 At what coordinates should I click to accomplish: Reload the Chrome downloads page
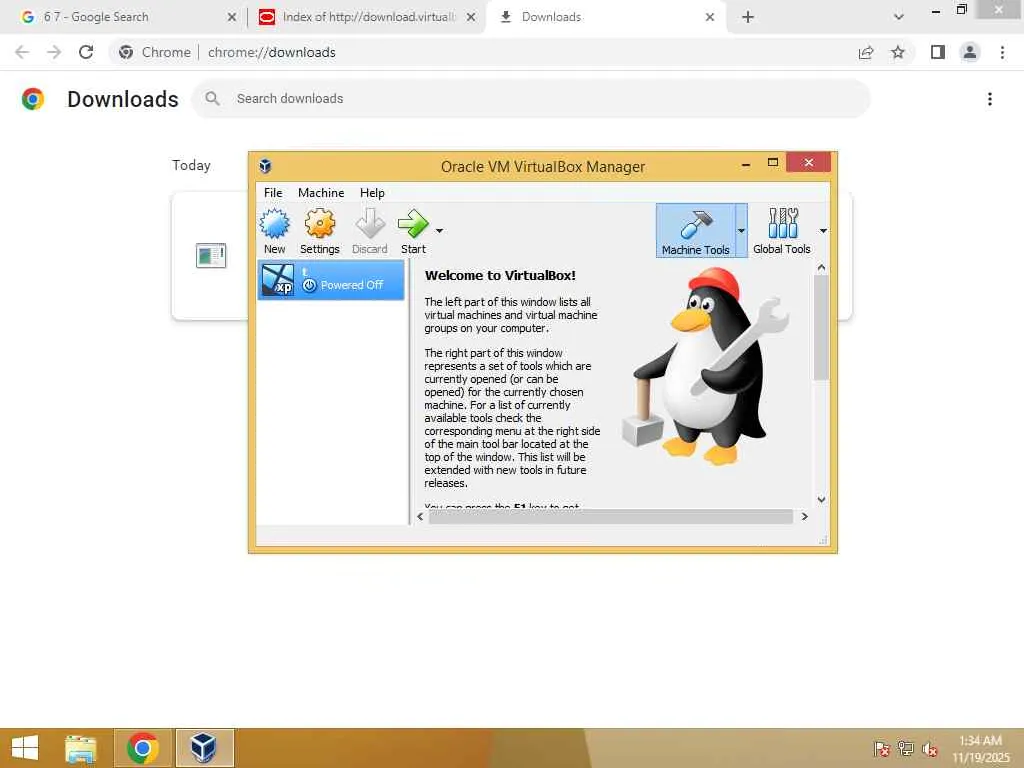[x=86, y=52]
